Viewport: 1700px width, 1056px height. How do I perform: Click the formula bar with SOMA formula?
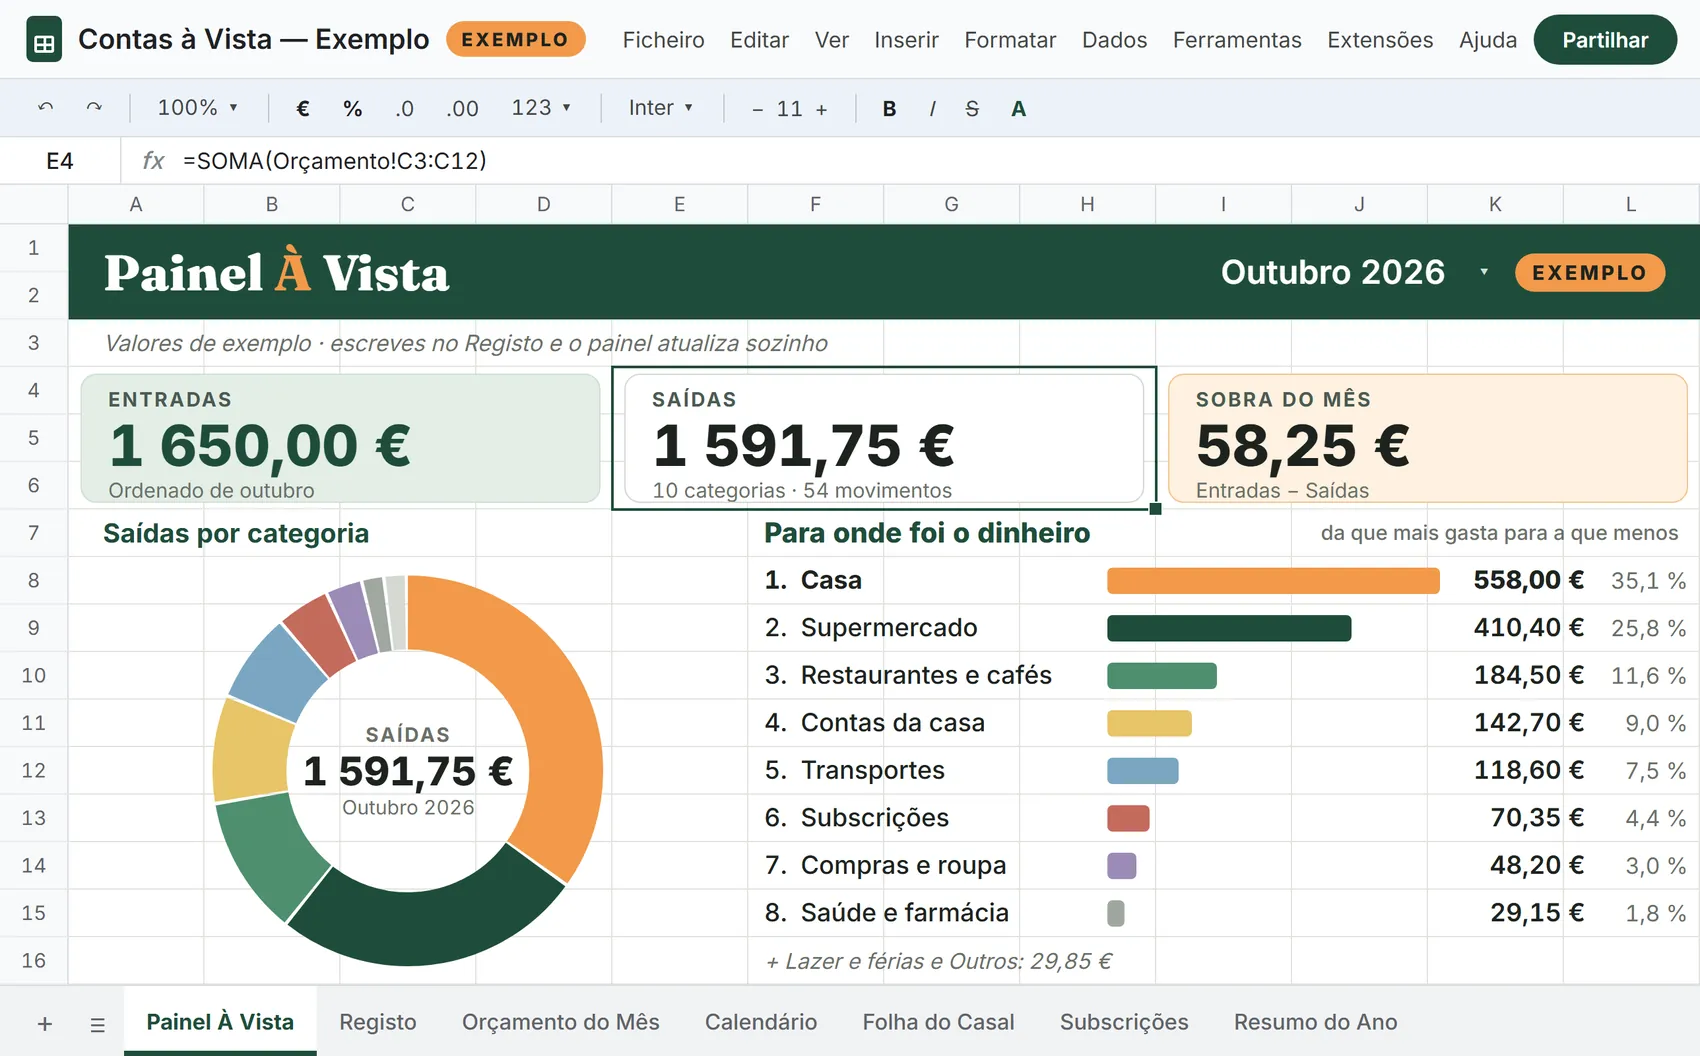coord(910,160)
